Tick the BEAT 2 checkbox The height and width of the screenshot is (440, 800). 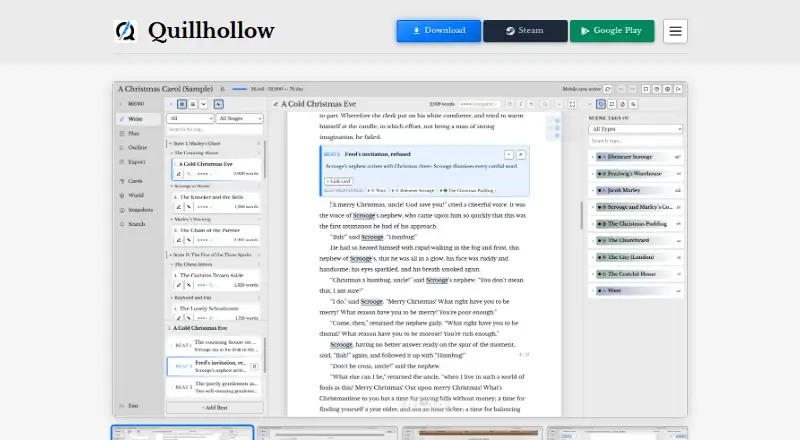171,366
